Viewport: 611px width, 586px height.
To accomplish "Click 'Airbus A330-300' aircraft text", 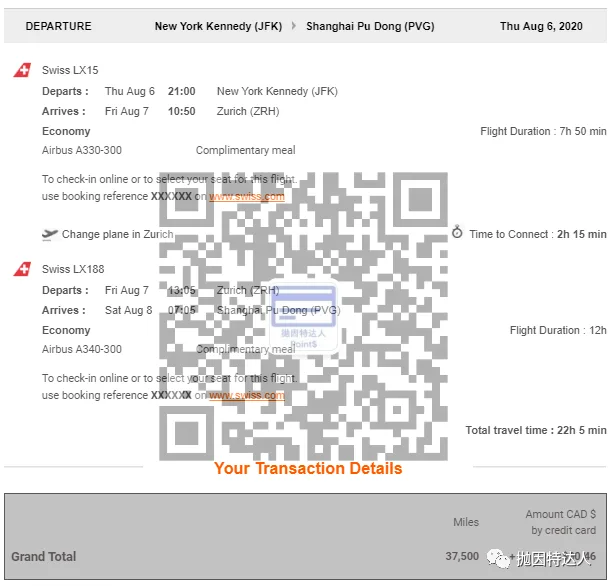I will click(x=82, y=150).
